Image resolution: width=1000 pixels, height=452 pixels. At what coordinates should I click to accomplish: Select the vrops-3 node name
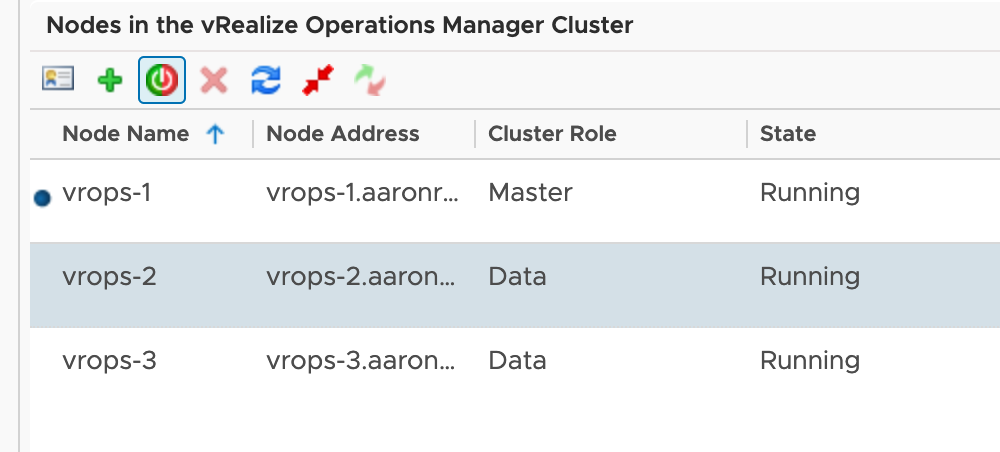click(109, 361)
